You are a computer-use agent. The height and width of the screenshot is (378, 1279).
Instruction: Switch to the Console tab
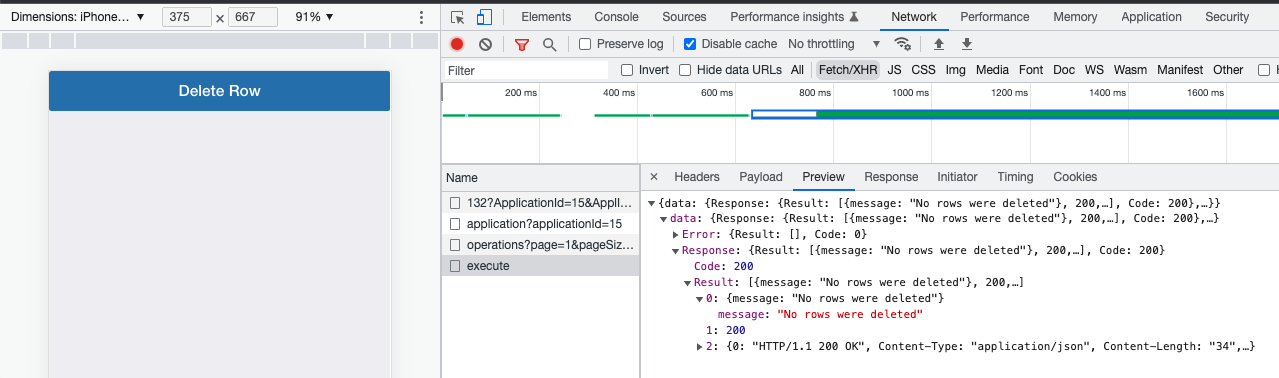(x=616, y=17)
